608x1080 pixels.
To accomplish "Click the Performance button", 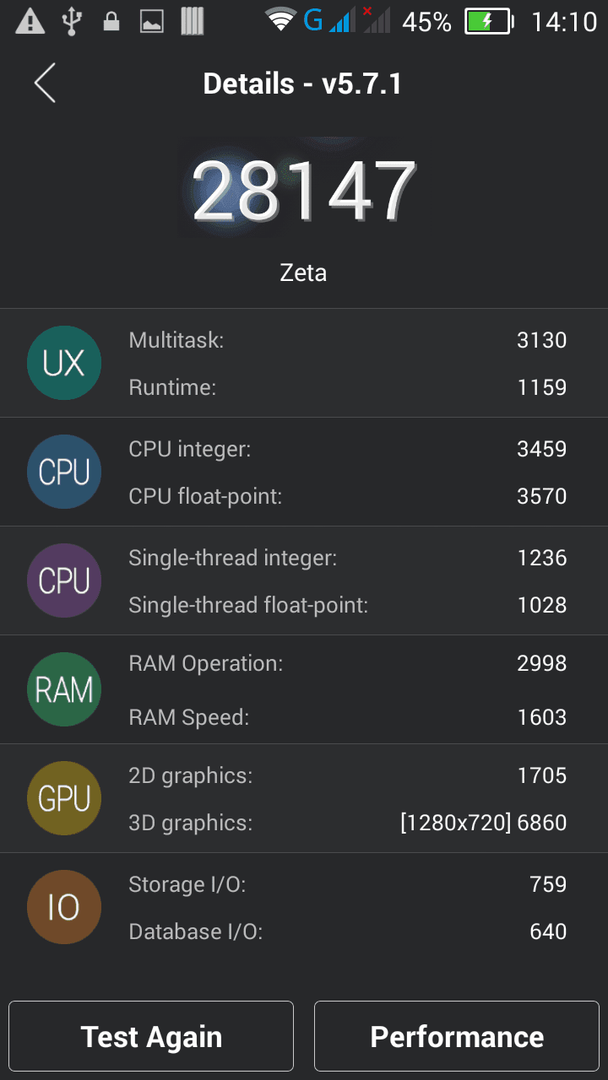I will tap(457, 1036).
